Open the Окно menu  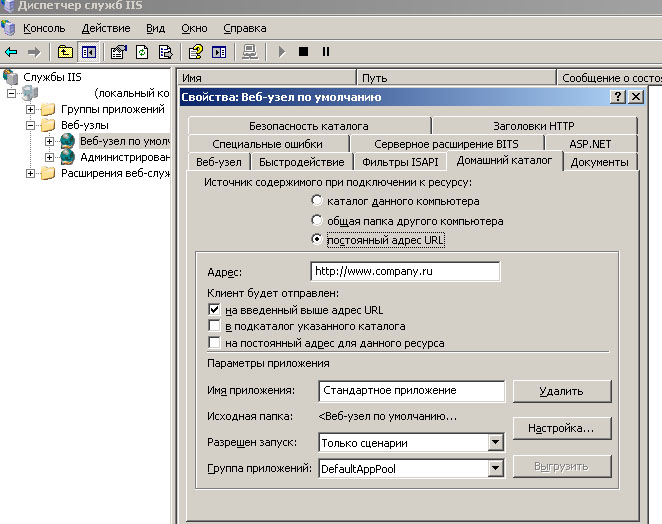point(194,28)
